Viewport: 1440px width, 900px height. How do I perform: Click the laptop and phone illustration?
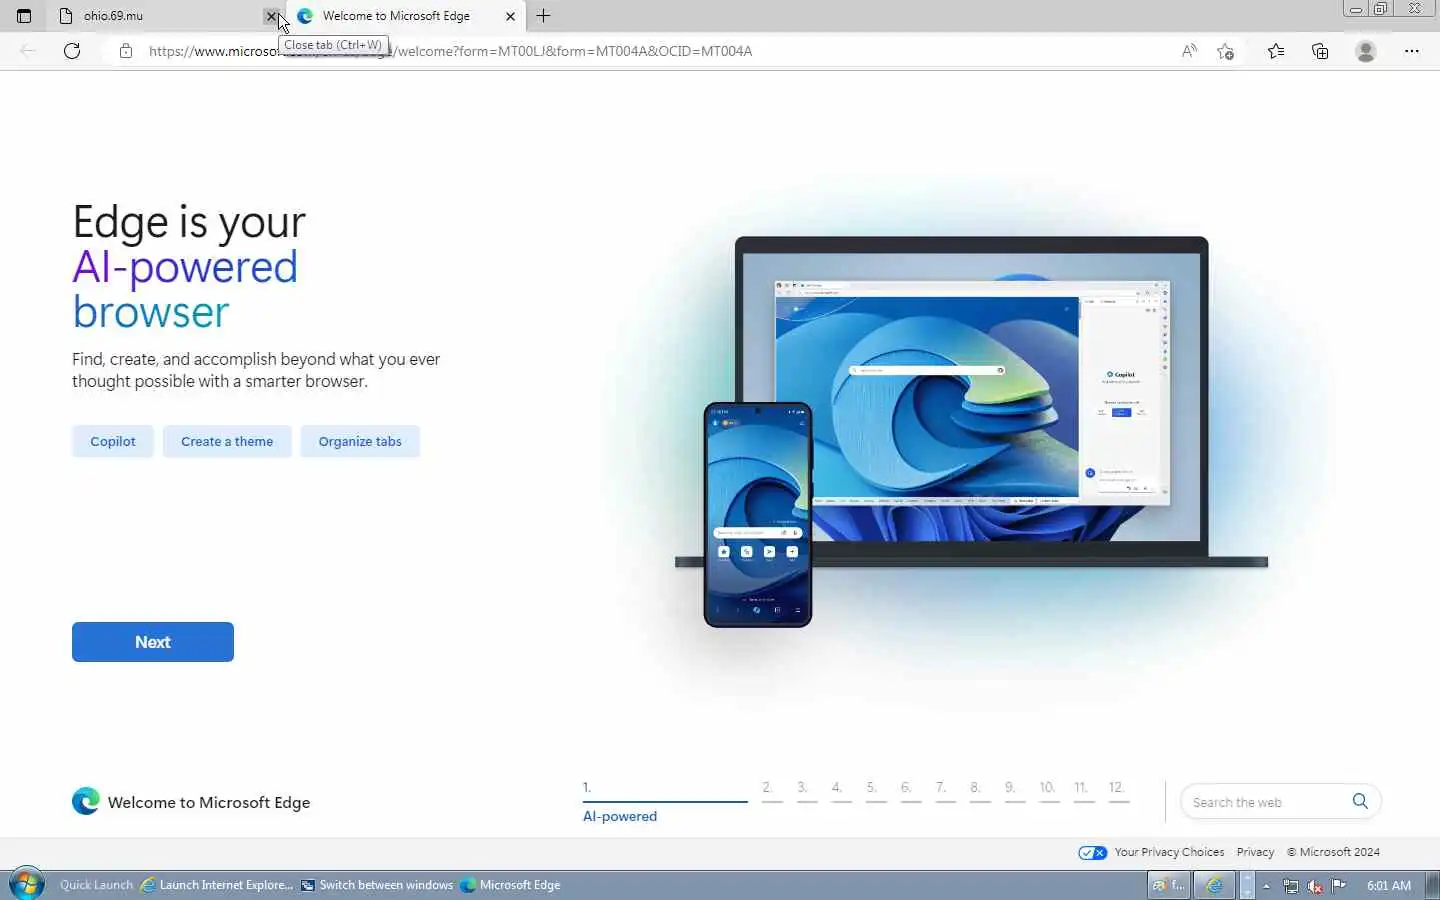click(x=971, y=430)
